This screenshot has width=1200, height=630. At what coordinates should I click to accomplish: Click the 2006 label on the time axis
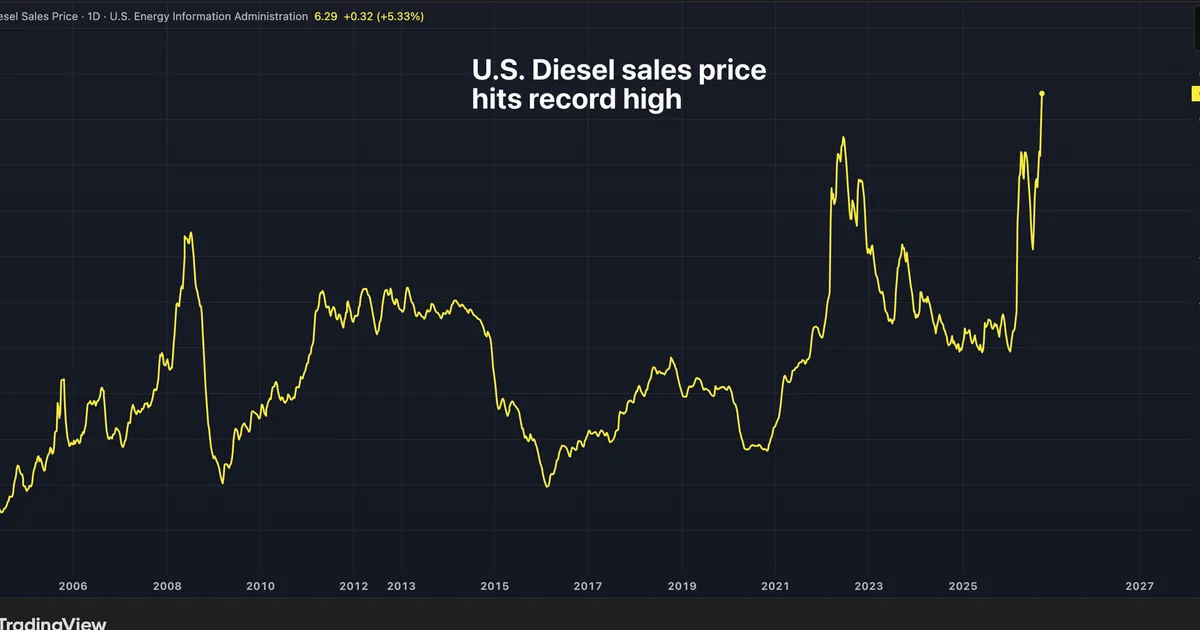pyautogui.click(x=73, y=586)
